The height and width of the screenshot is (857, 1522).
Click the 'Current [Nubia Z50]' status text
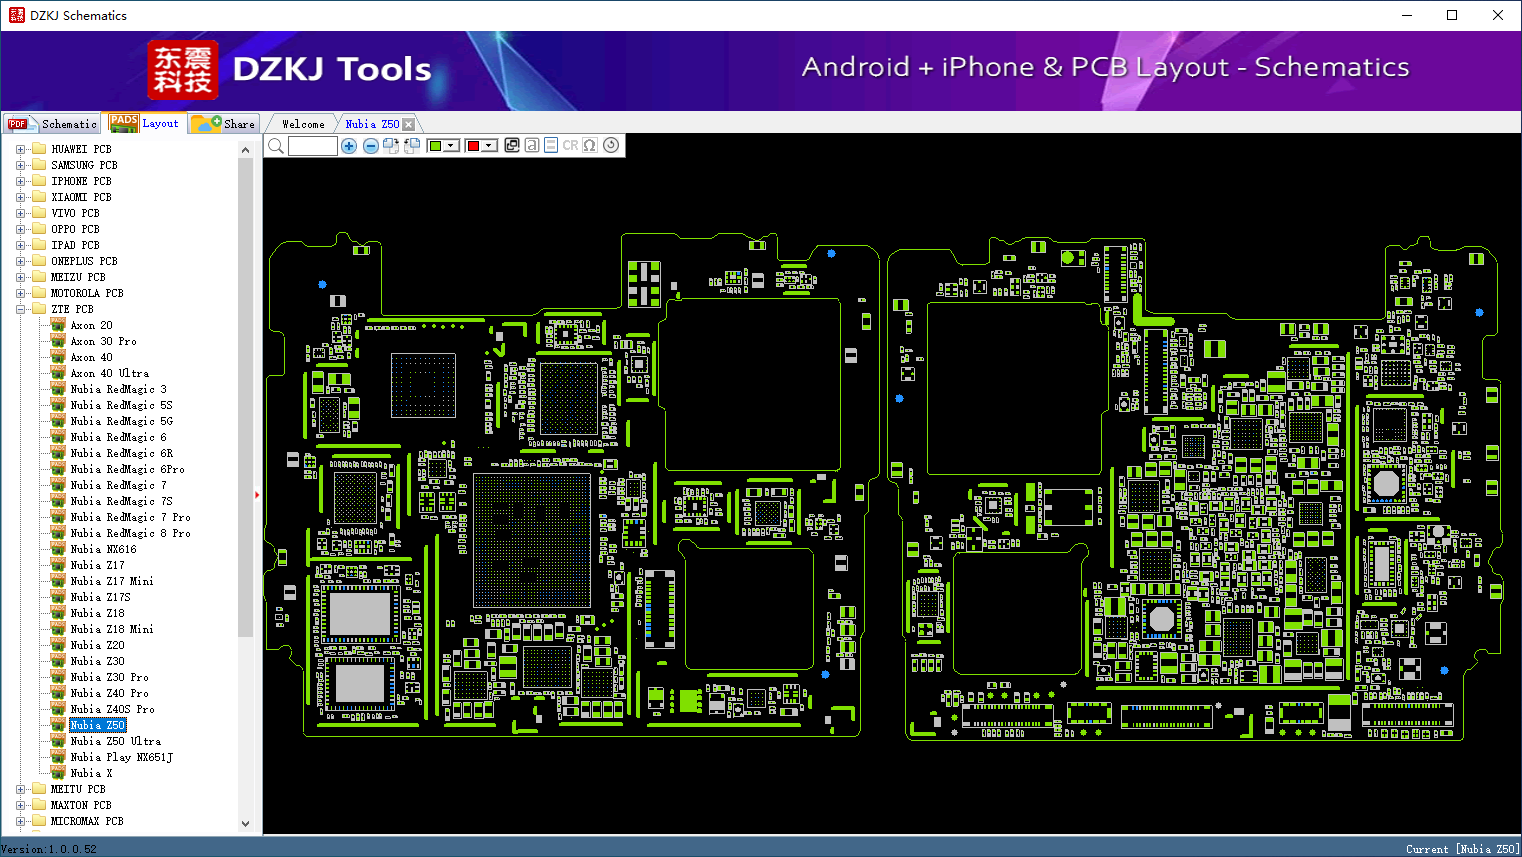coord(1462,849)
